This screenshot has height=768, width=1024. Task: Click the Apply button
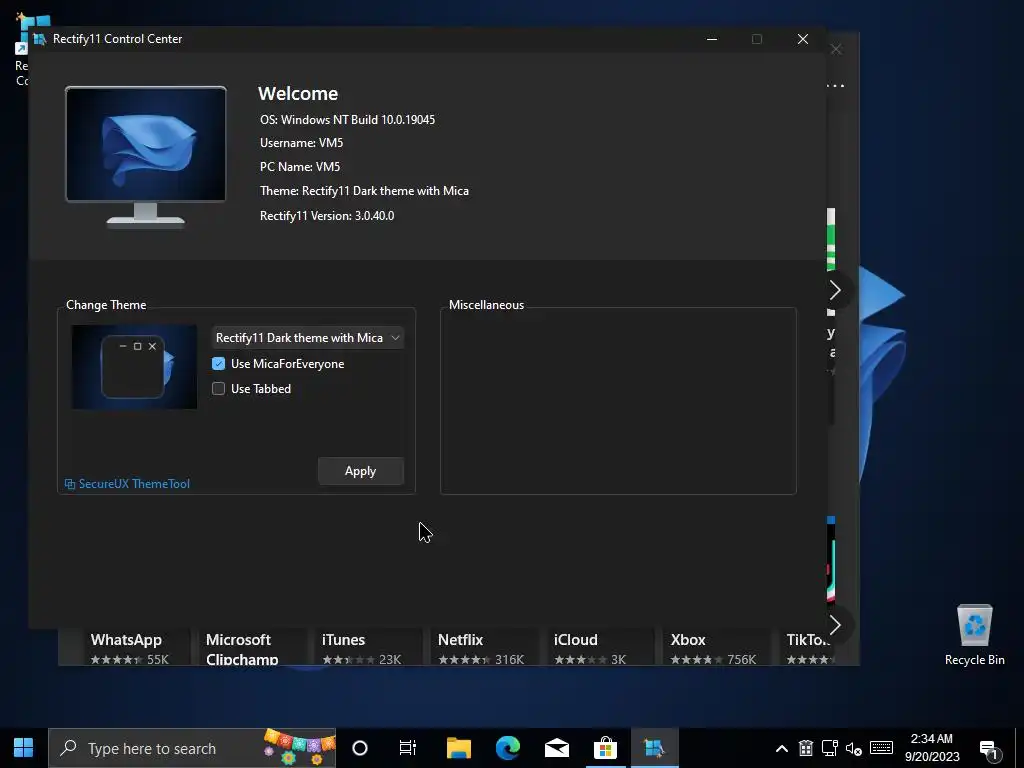pyautogui.click(x=360, y=471)
